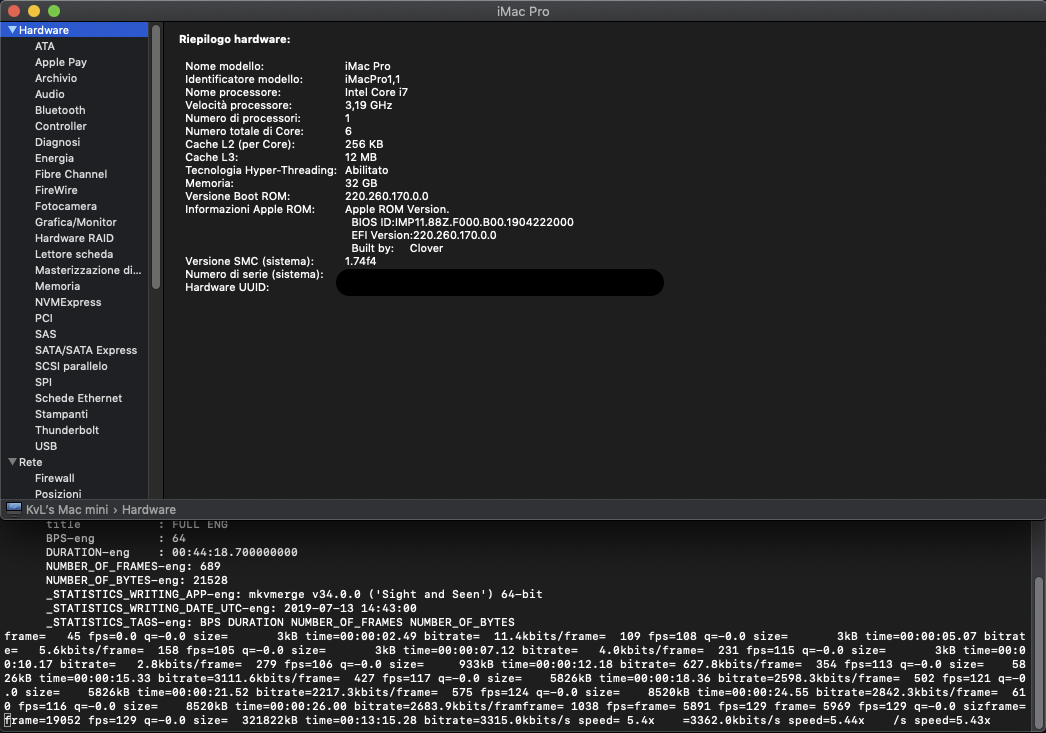Select Masterizzazione di... entry
Screen dimensions: 1046x733
point(88,270)
